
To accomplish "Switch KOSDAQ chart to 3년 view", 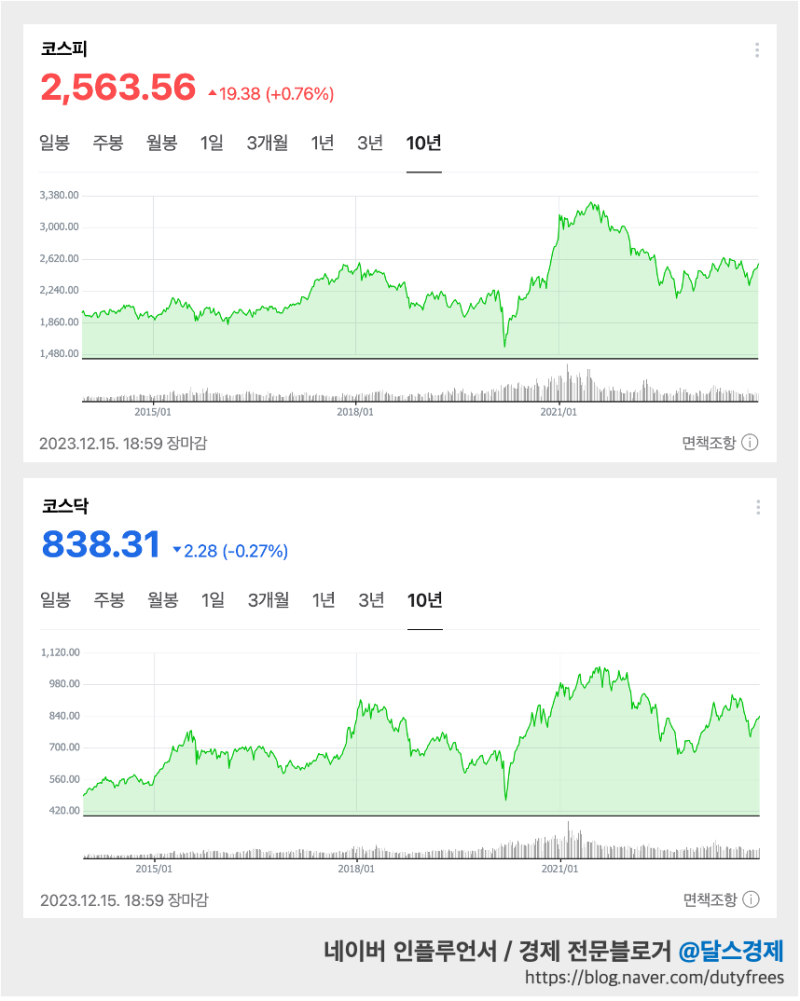I will coord(372,600).
